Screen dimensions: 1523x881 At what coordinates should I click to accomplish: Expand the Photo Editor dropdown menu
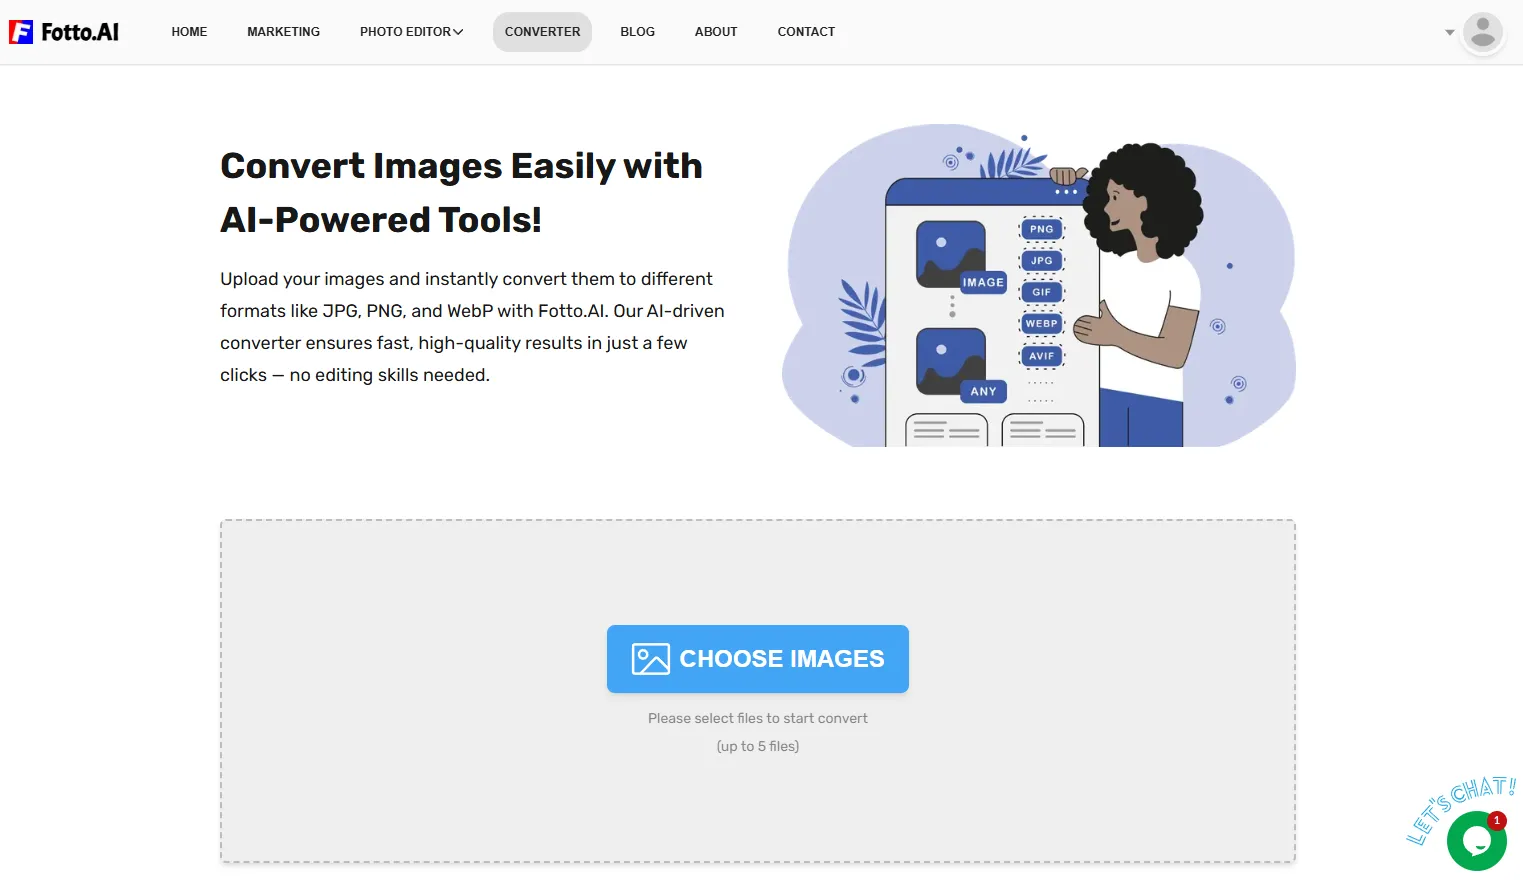point(411,32)
